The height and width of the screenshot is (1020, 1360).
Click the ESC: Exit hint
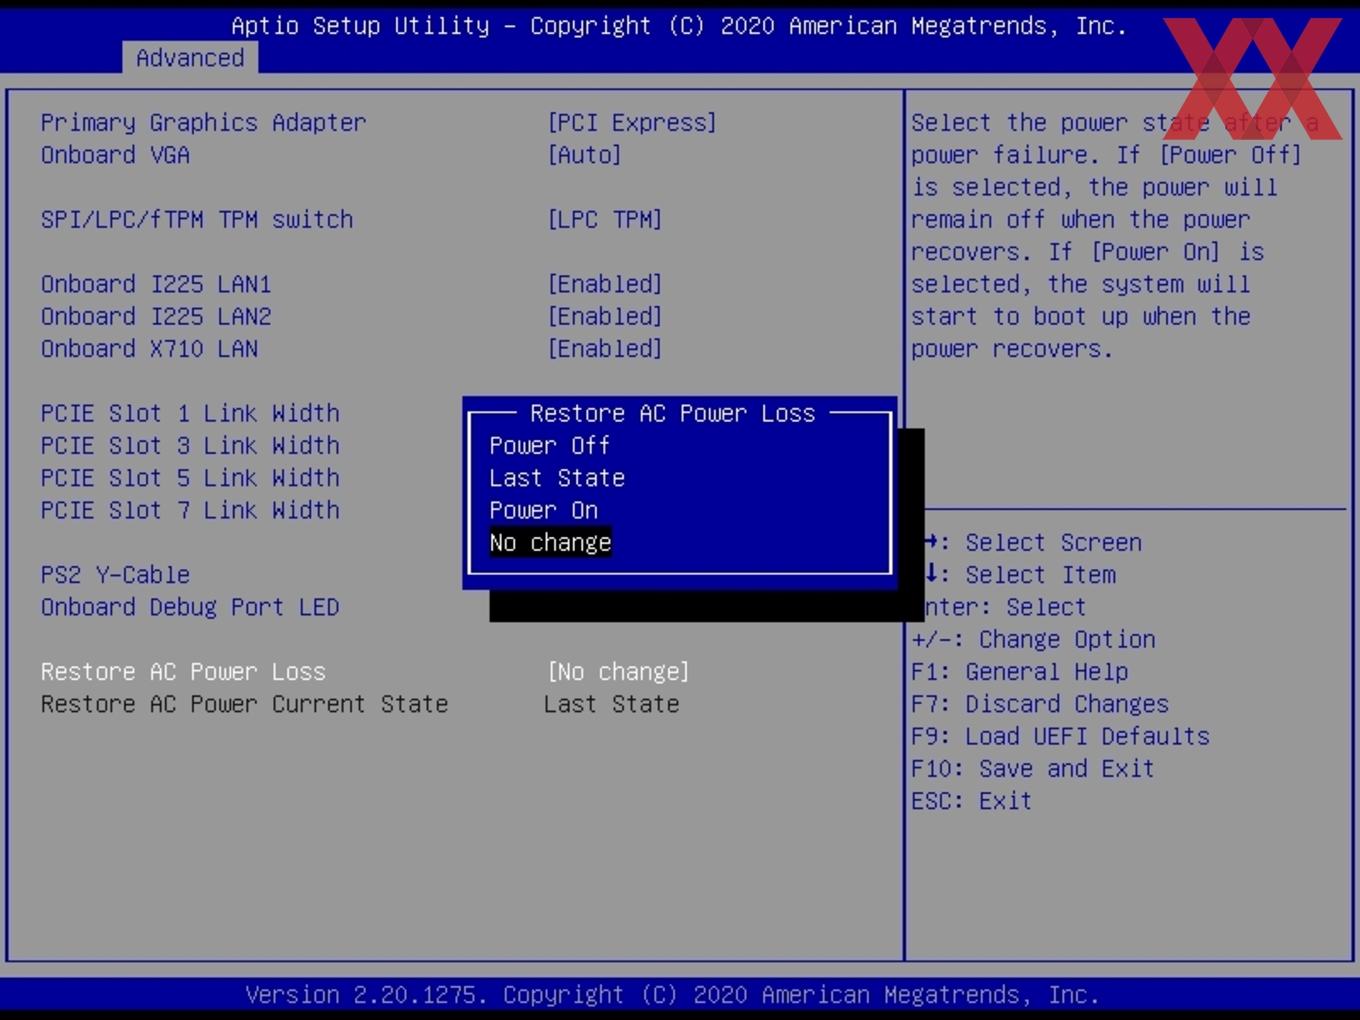click(971, 801)
